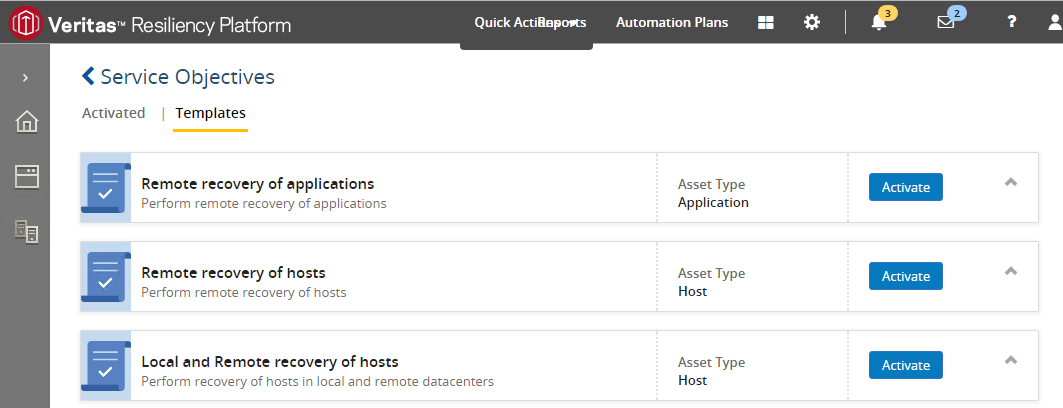The height and width of the screenshot is (408, 1063).
Task: Activate Remote recovery of hosts template
Action: [906, 277]
